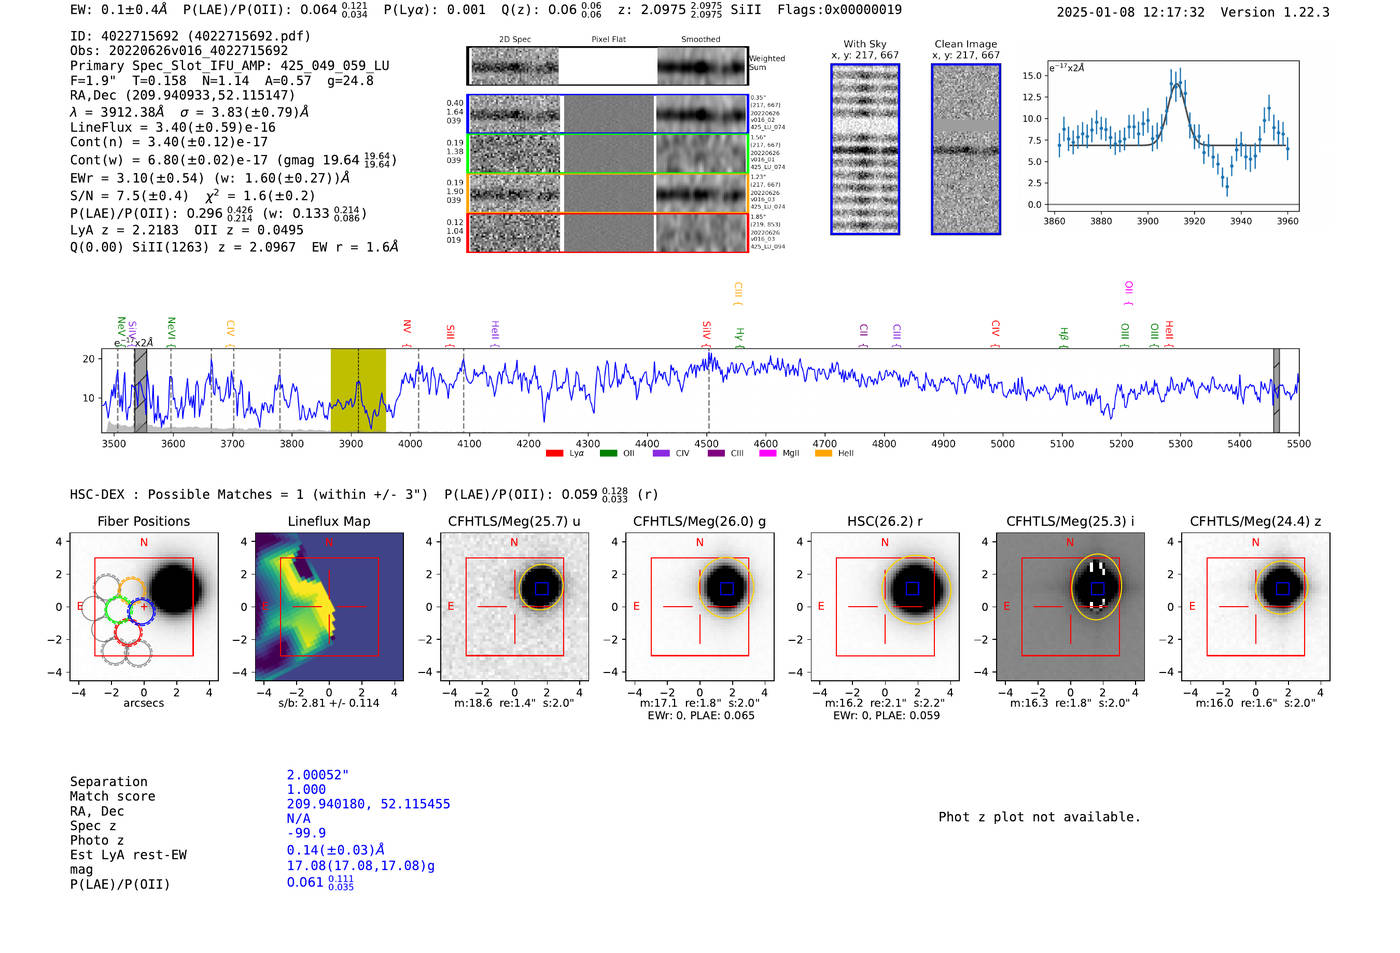Click the green OII legend swatch
1400x953 pixels.
608,454
